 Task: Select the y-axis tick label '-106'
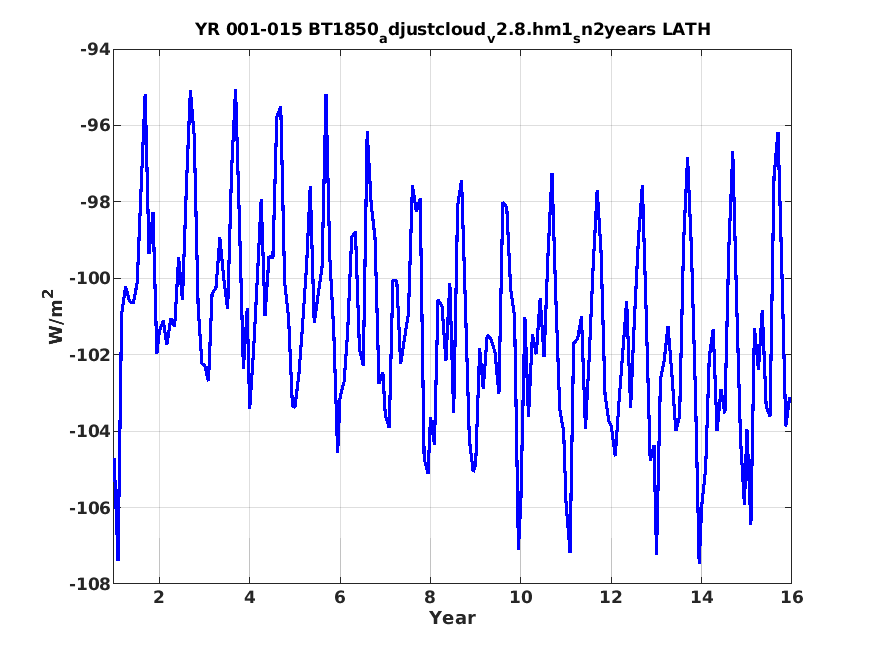click(x=89, y=508)
